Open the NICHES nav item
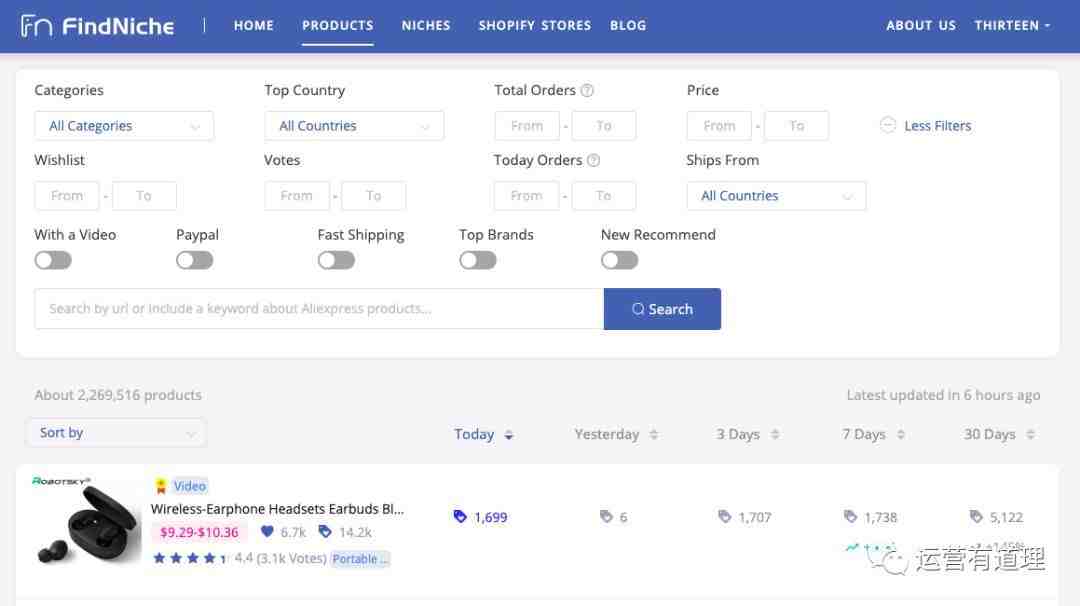This screenshot has width=1080, height=606. [426, 25]
